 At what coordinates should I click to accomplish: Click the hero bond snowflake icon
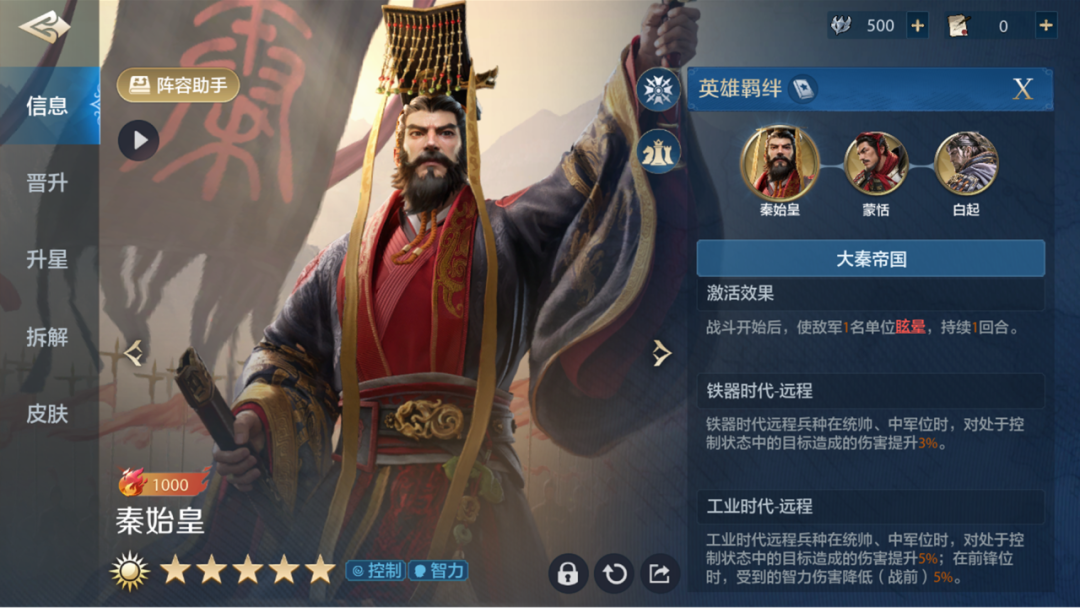(658, 90)
